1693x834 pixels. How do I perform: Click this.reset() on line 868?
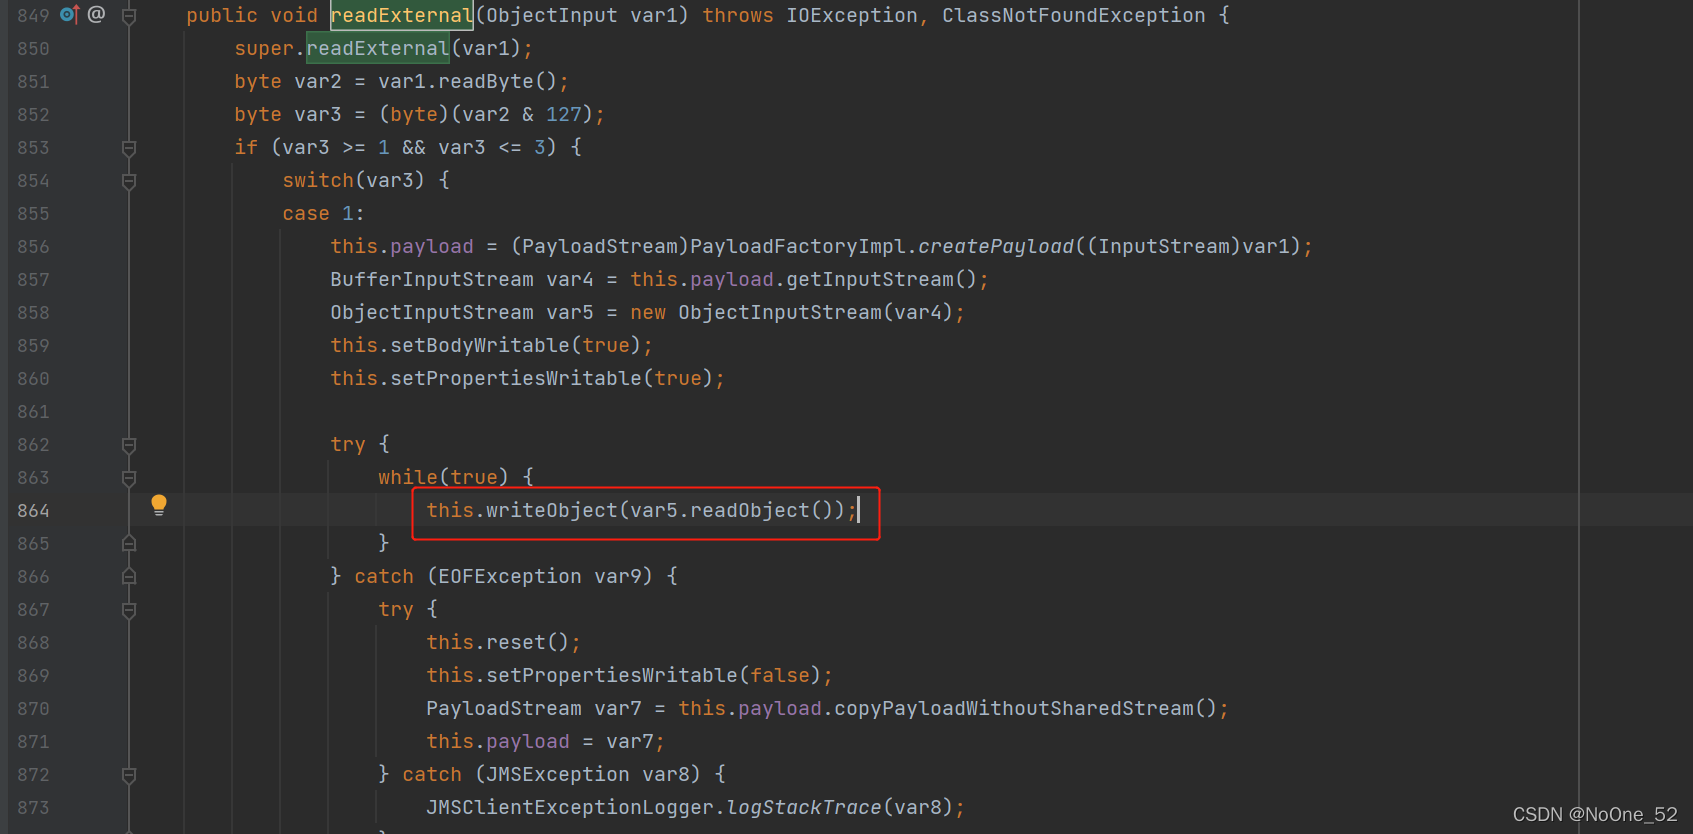497,642
